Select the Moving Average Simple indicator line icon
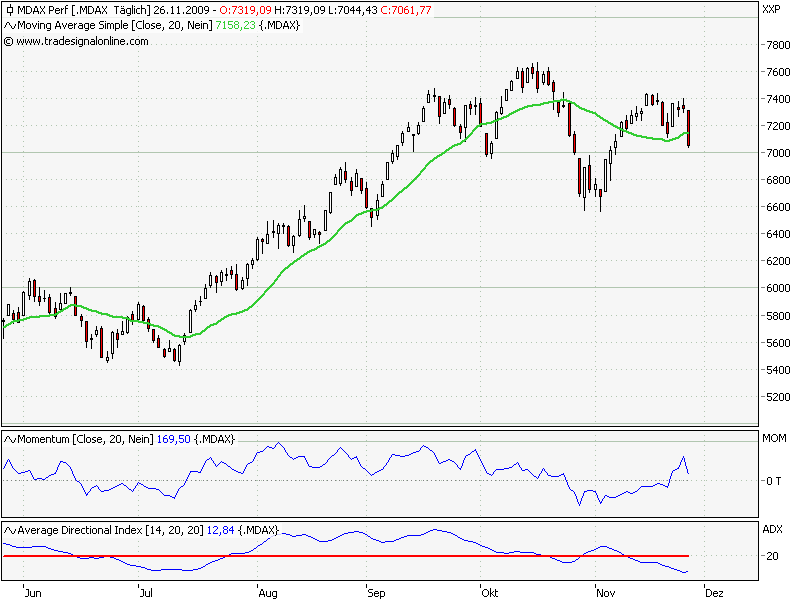800x600 pixels. (x=8, y=26)
